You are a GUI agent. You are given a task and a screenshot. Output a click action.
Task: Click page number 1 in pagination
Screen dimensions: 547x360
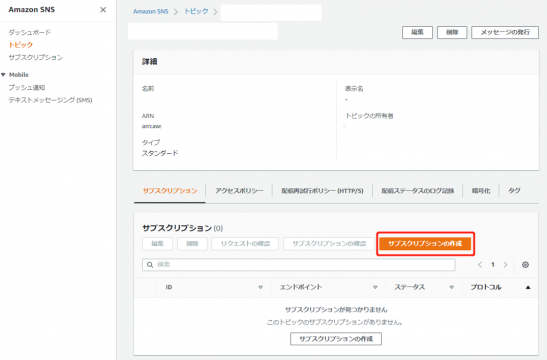click(x=493, y=265)
